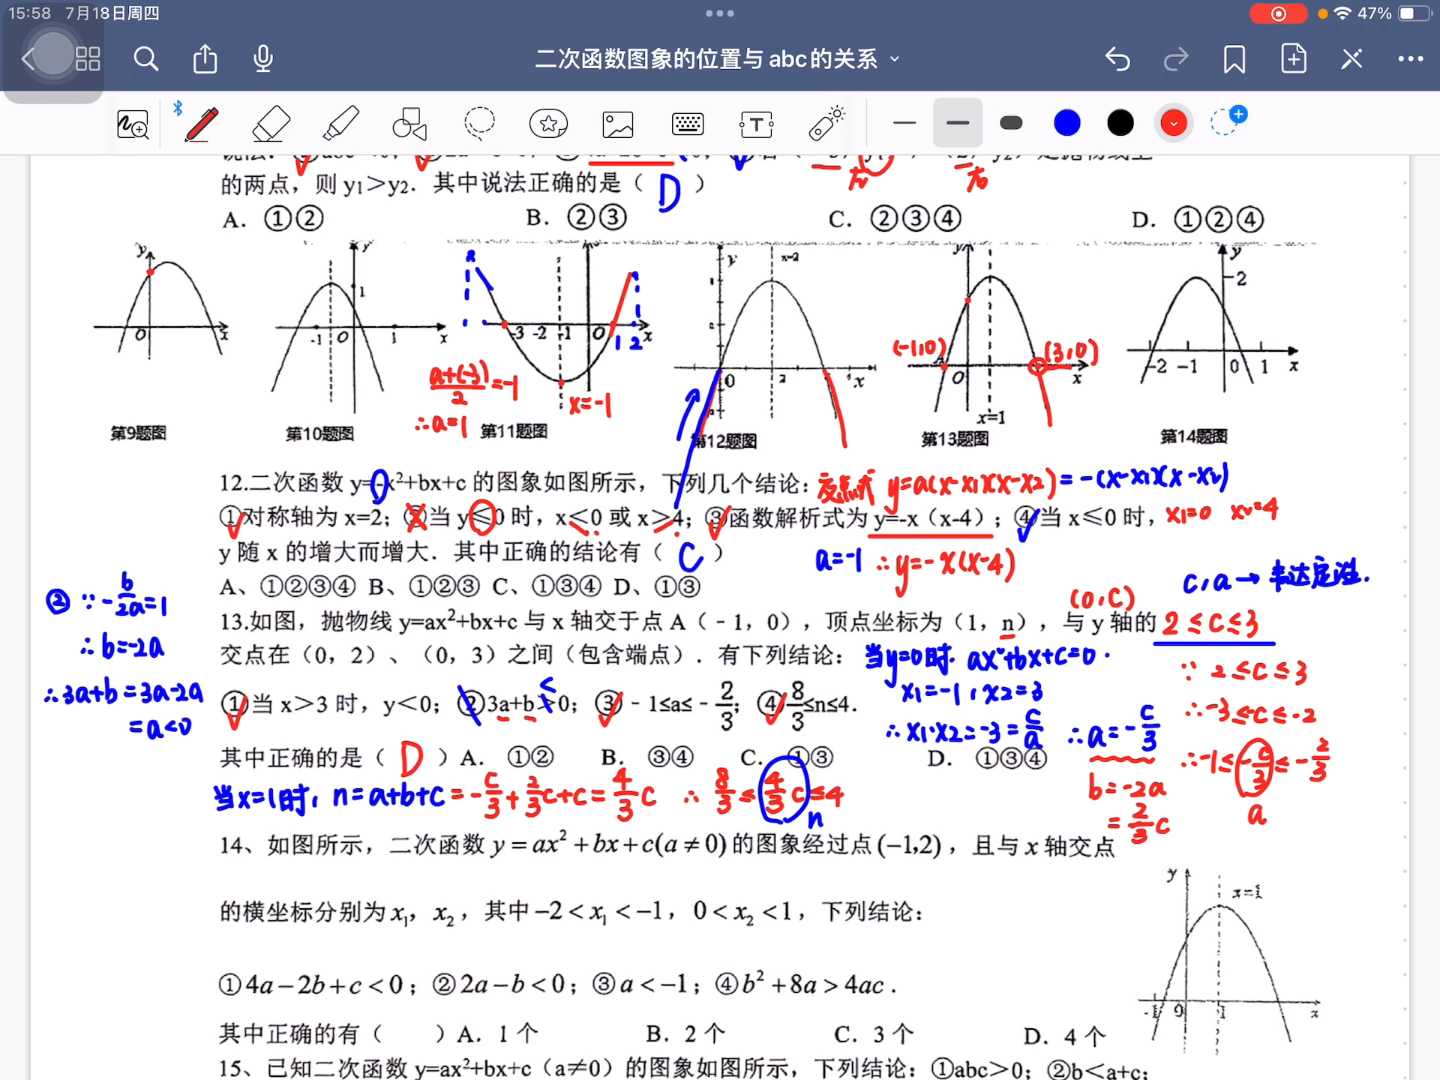The height and width of the screenshot is (1080, 1440).
Task: Tap the text '第13题图'
Action: [x=954, y=438]
